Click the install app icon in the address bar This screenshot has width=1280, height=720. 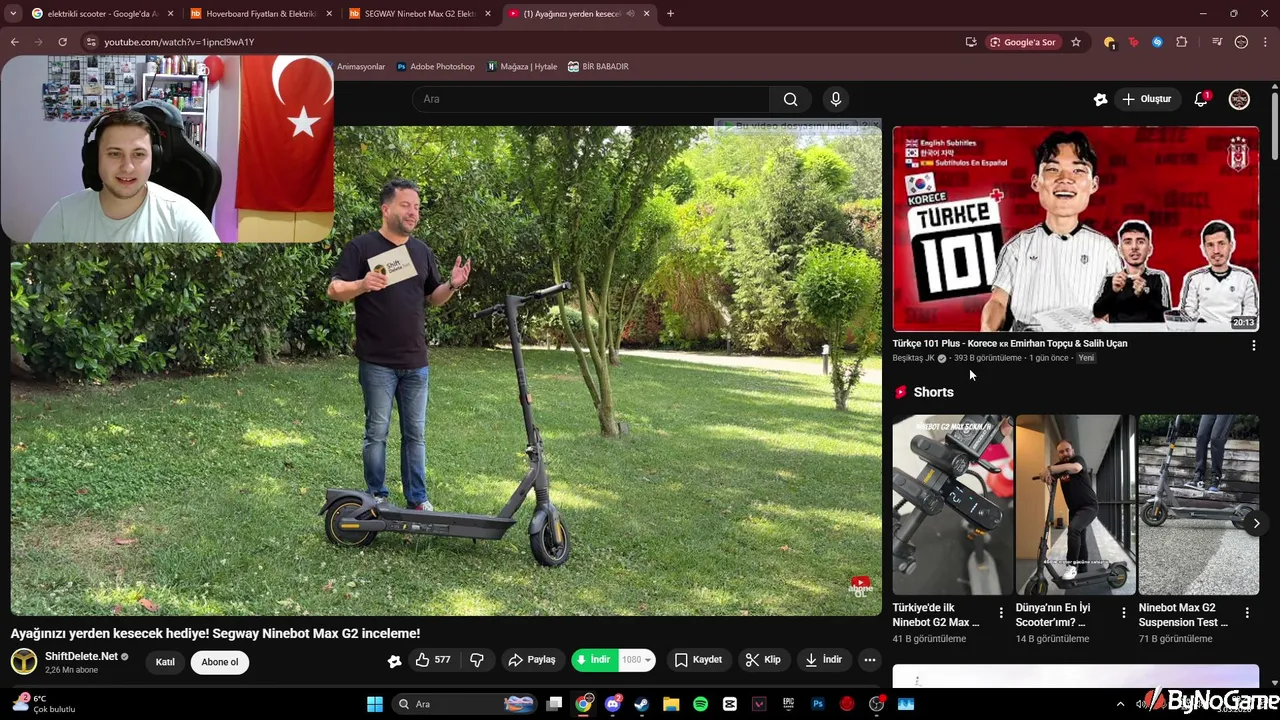(971, 42)
